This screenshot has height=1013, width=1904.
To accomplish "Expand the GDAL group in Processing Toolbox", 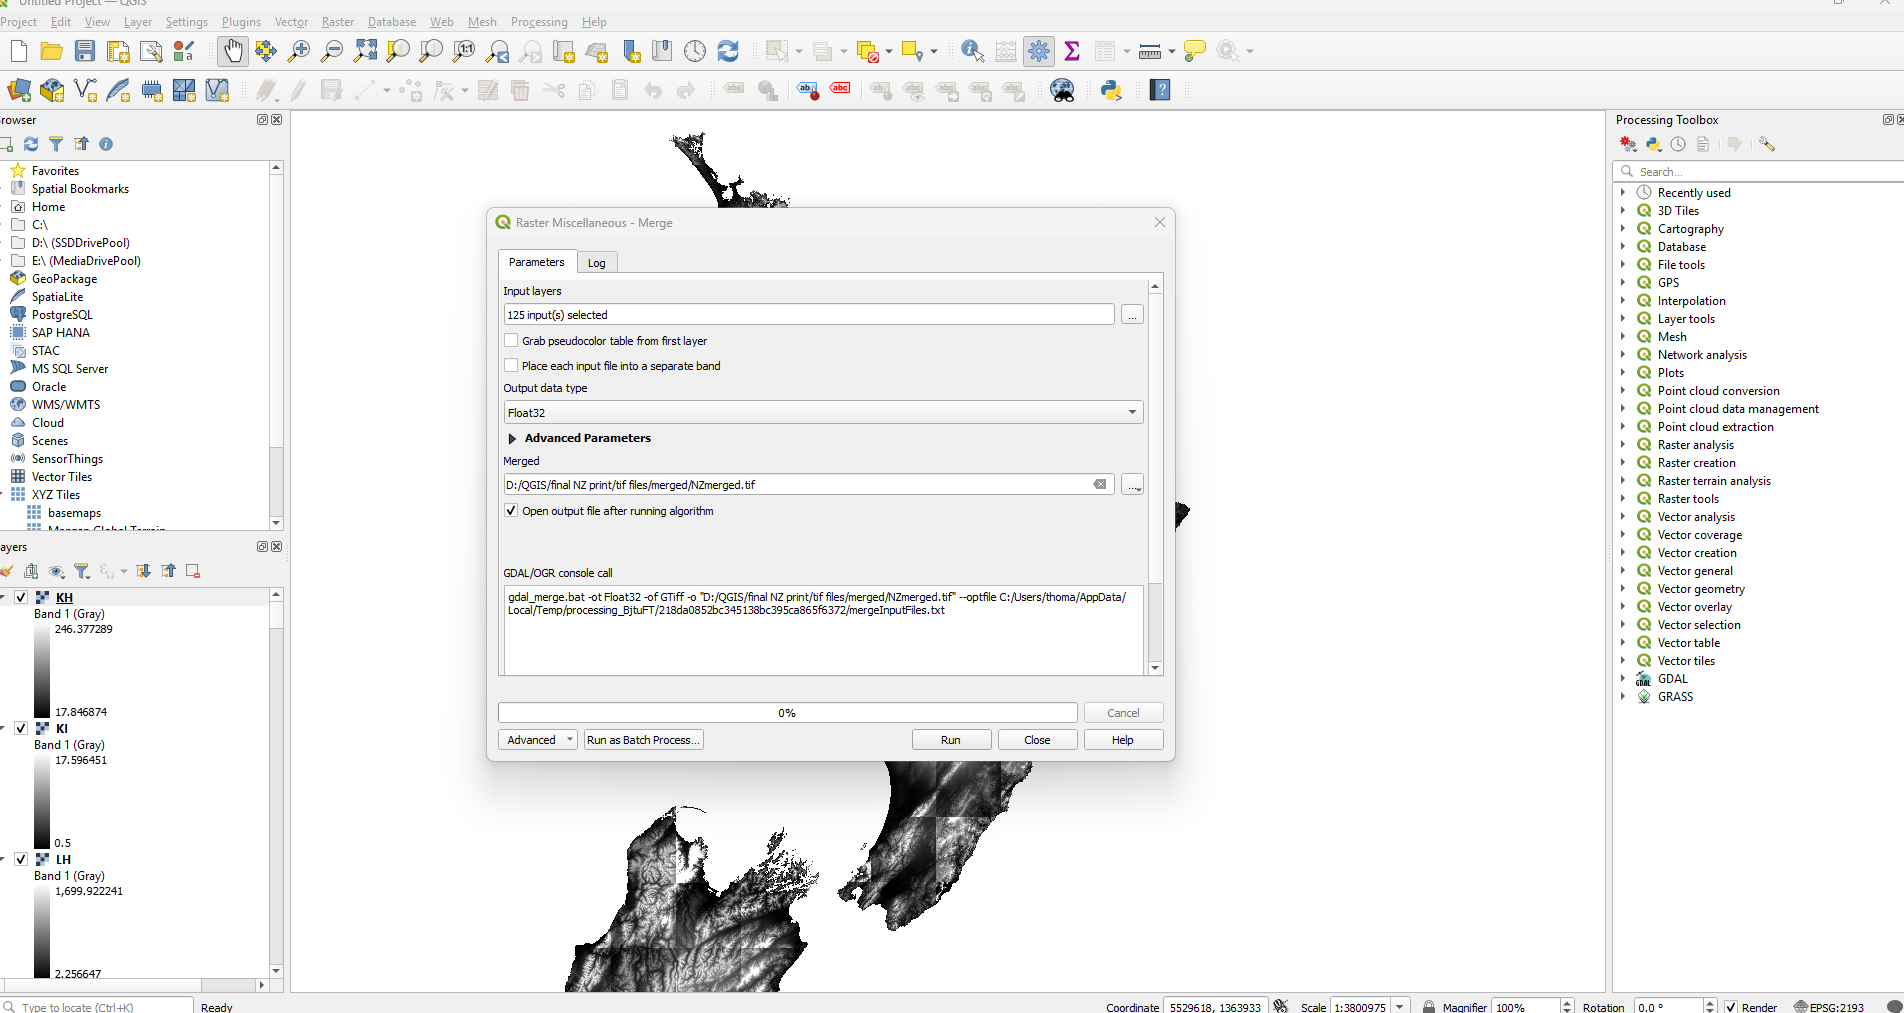I will [x=1622, y=679].
